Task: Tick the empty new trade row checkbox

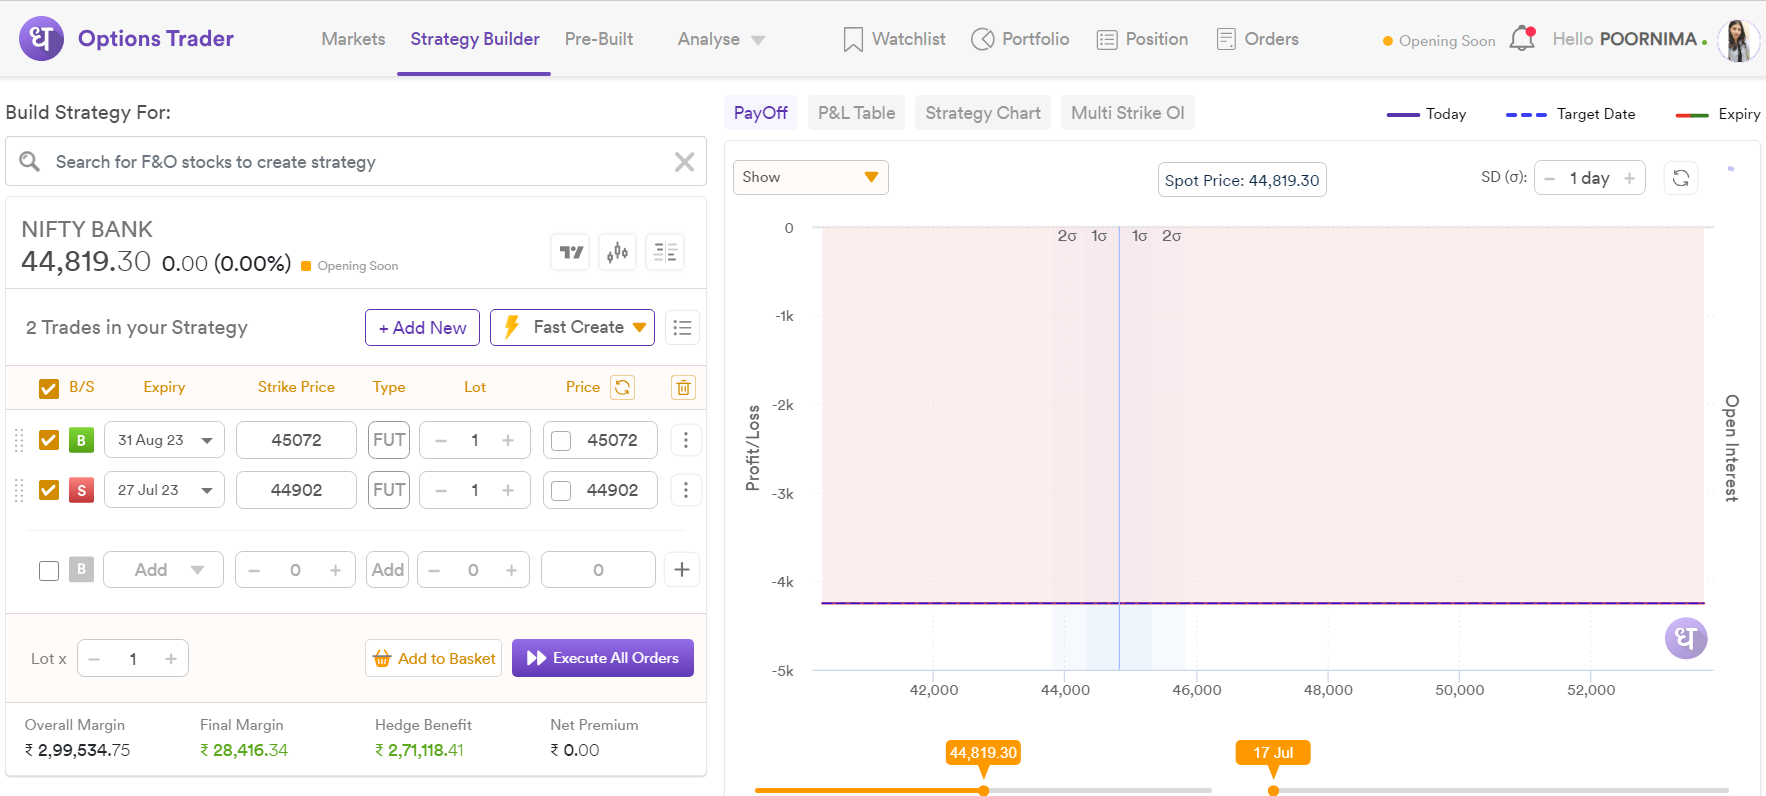Action: pos(49,570)
